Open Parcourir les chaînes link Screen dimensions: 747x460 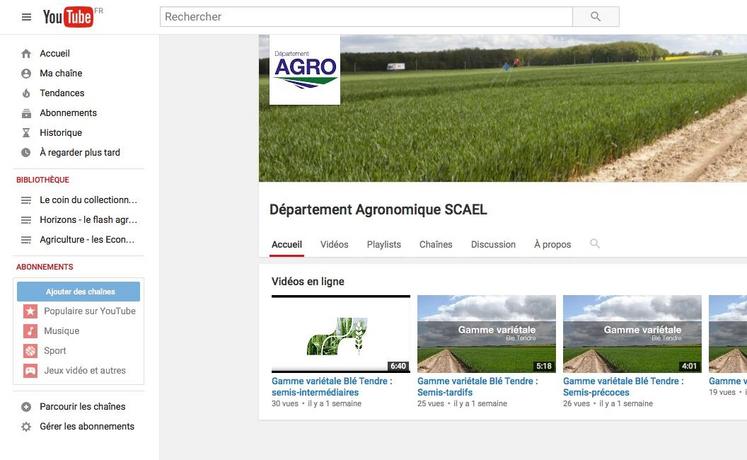coord(82,407)
